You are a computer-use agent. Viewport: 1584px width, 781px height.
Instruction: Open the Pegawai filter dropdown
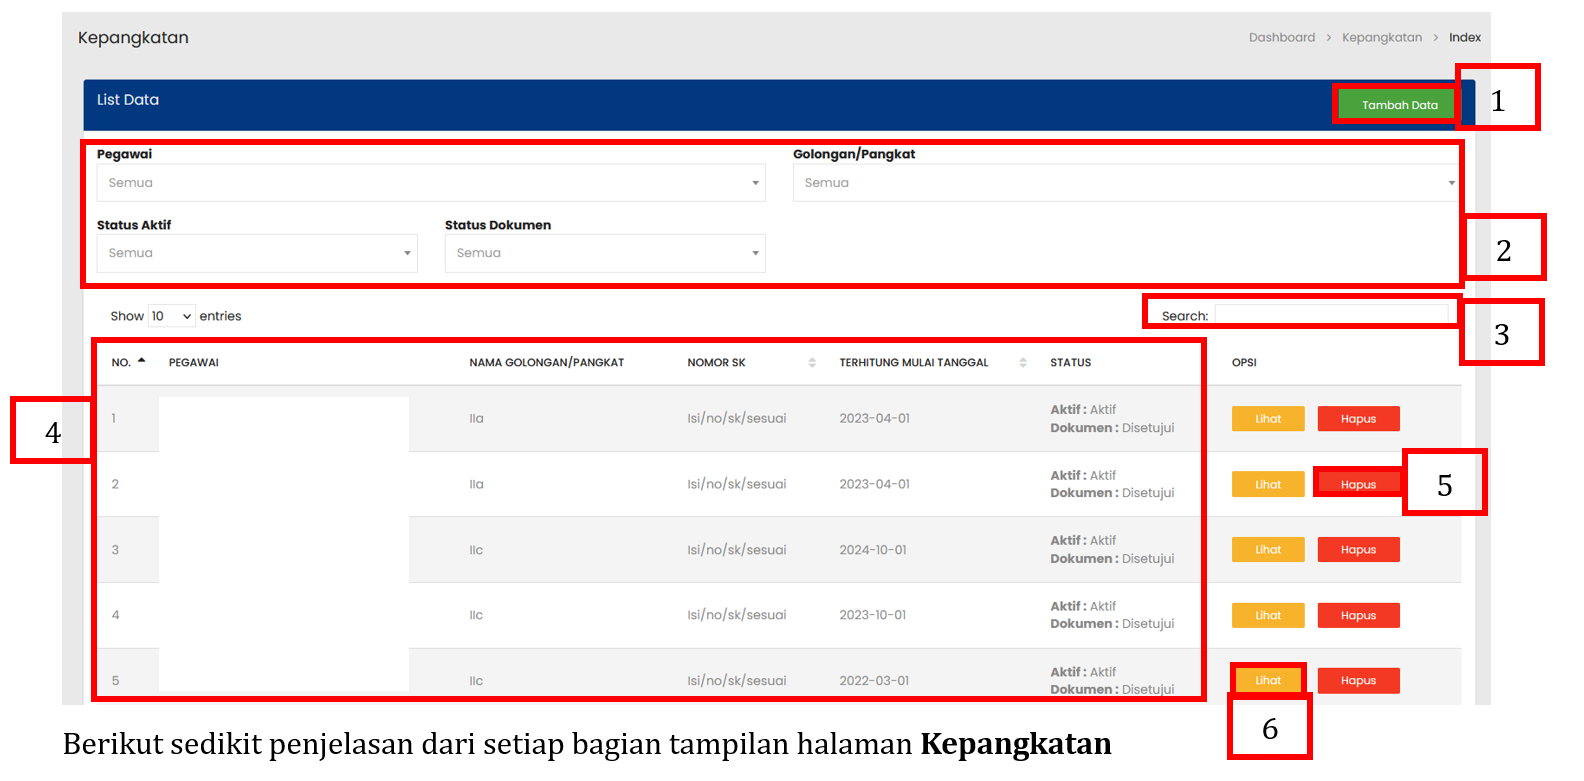coord(430,183)
